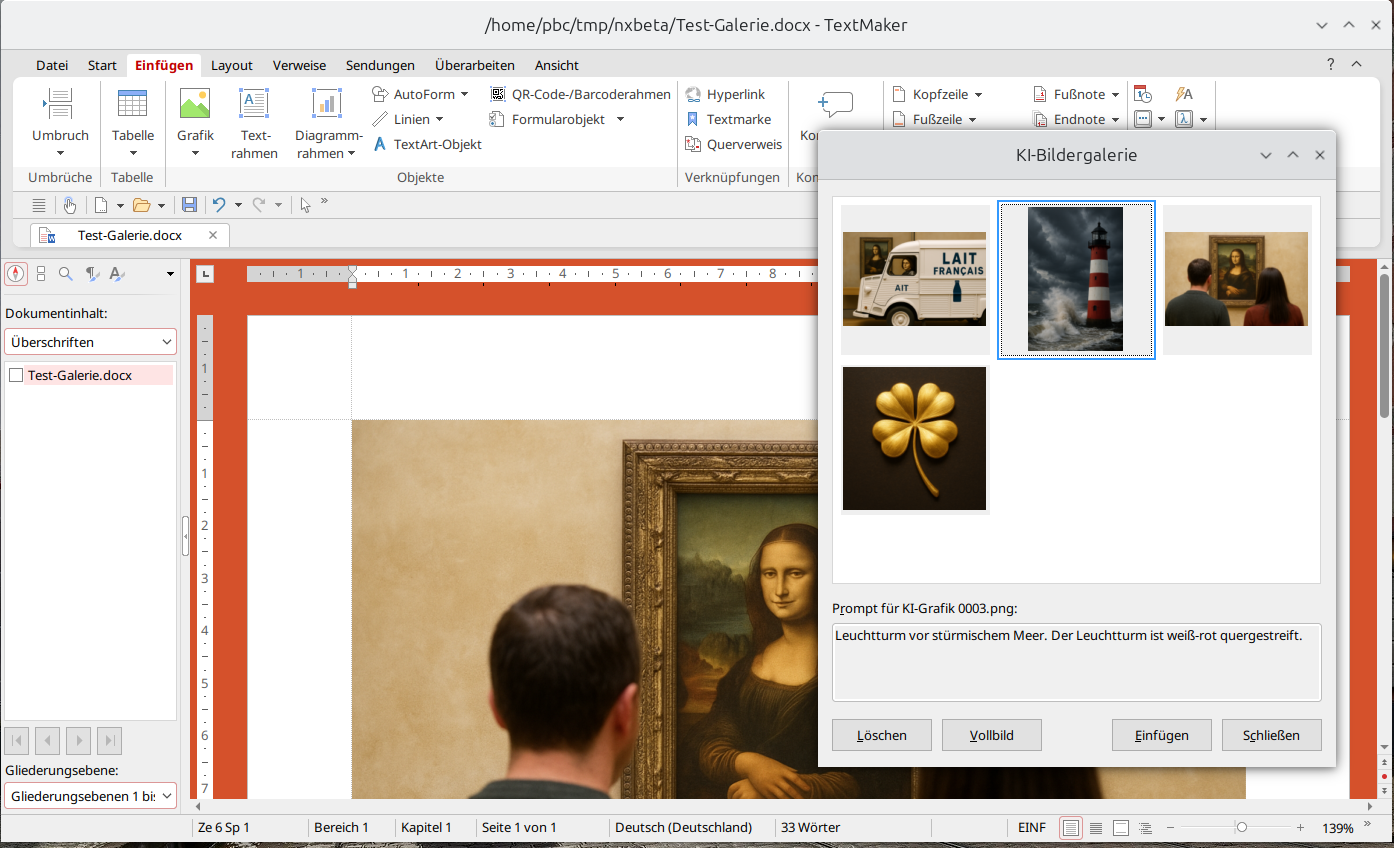
Task: Switch to standard page view in status bar
Action: point(1071,828)
